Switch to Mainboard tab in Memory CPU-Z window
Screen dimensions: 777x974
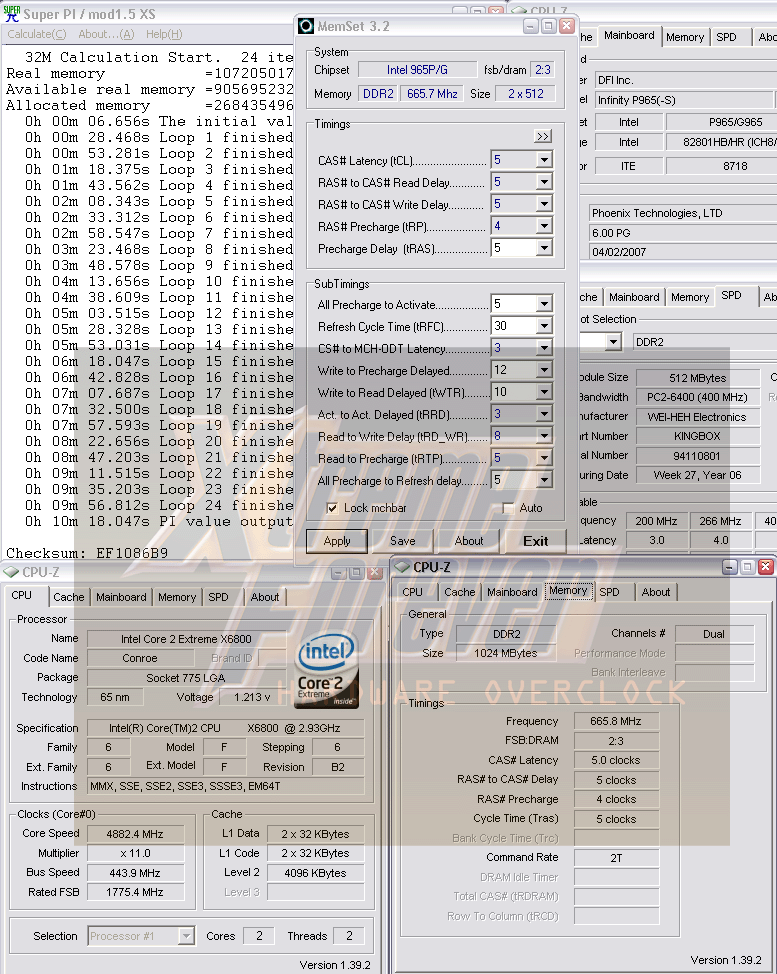point(512,593)
